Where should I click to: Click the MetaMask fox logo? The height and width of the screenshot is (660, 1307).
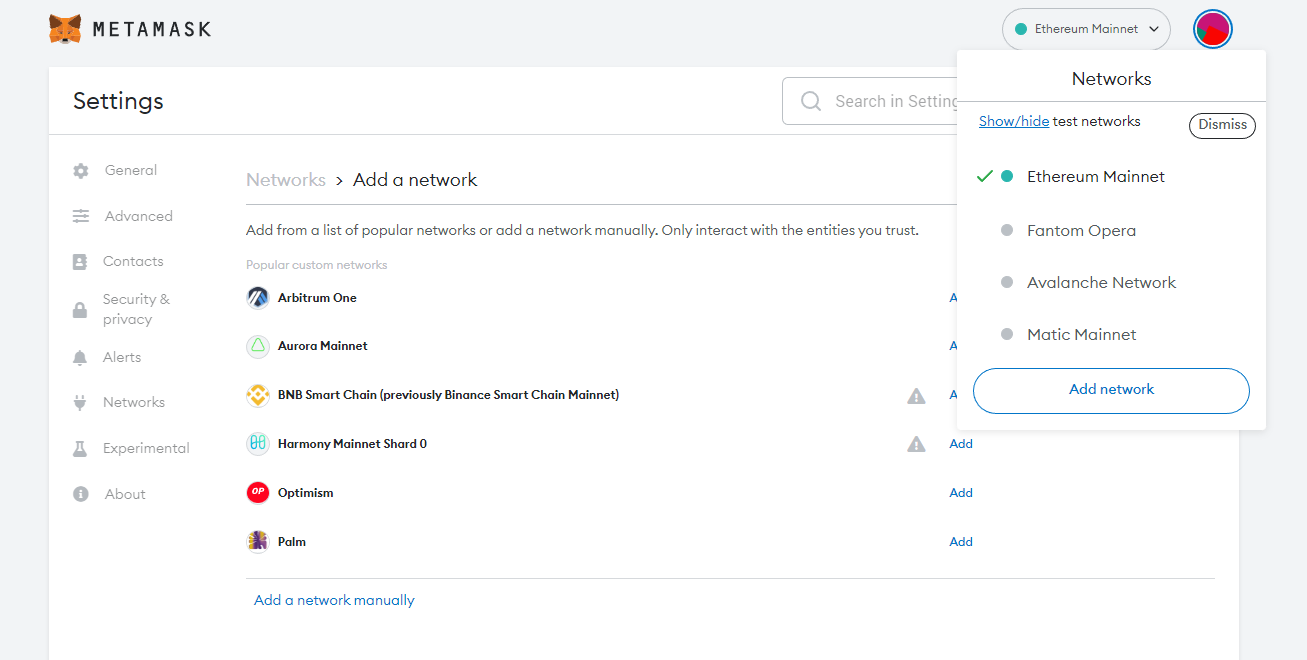tap(65, 29)
